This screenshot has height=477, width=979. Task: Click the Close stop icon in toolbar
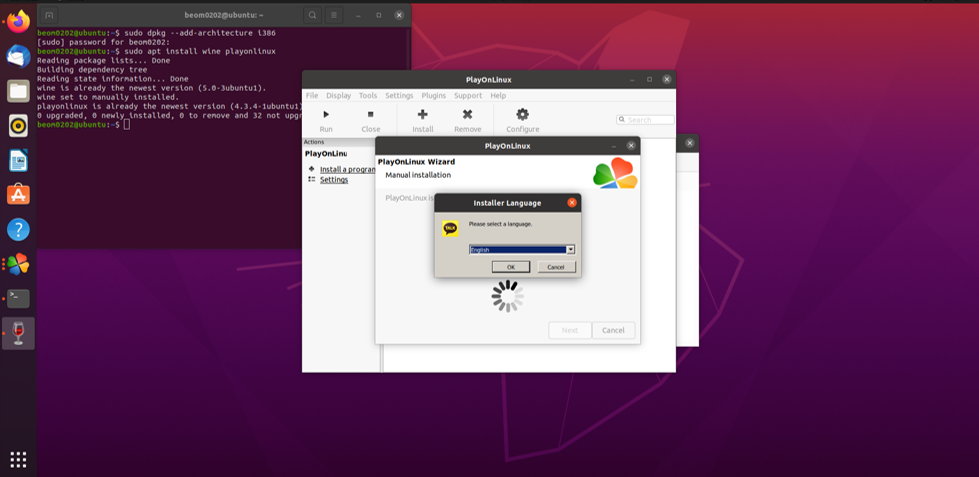coord(370,115)
